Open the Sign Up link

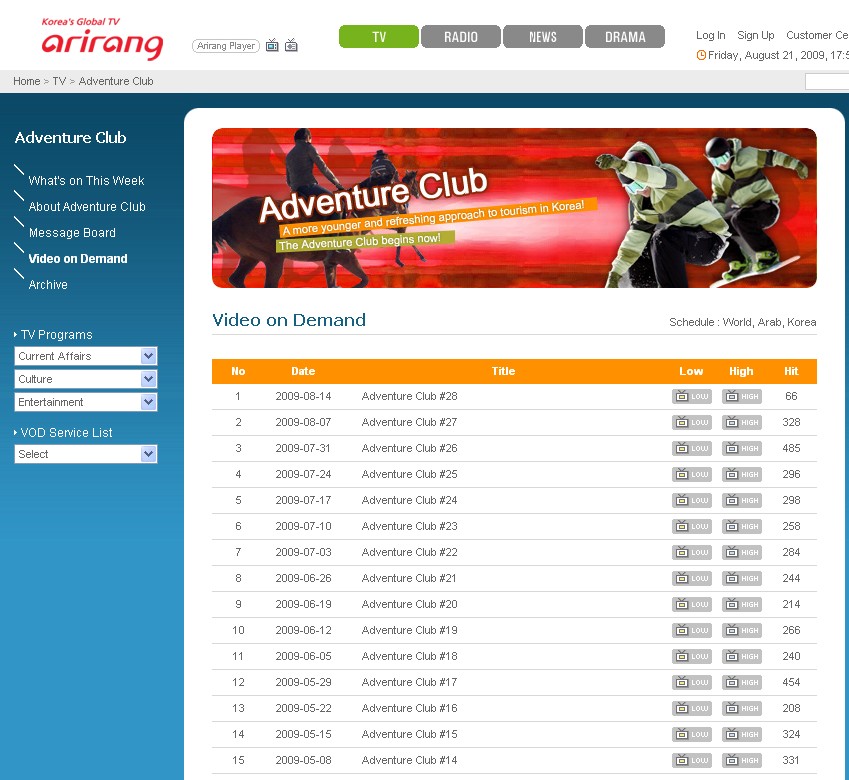(755, 35)
